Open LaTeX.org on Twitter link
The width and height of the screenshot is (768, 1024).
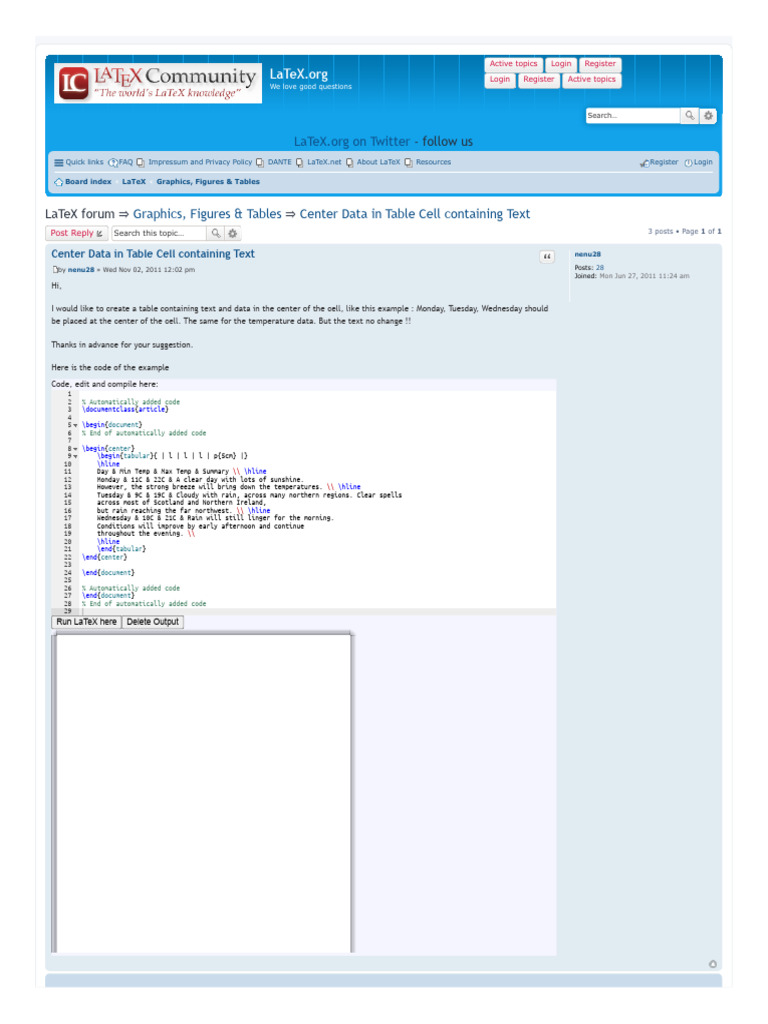click(351, 142)
